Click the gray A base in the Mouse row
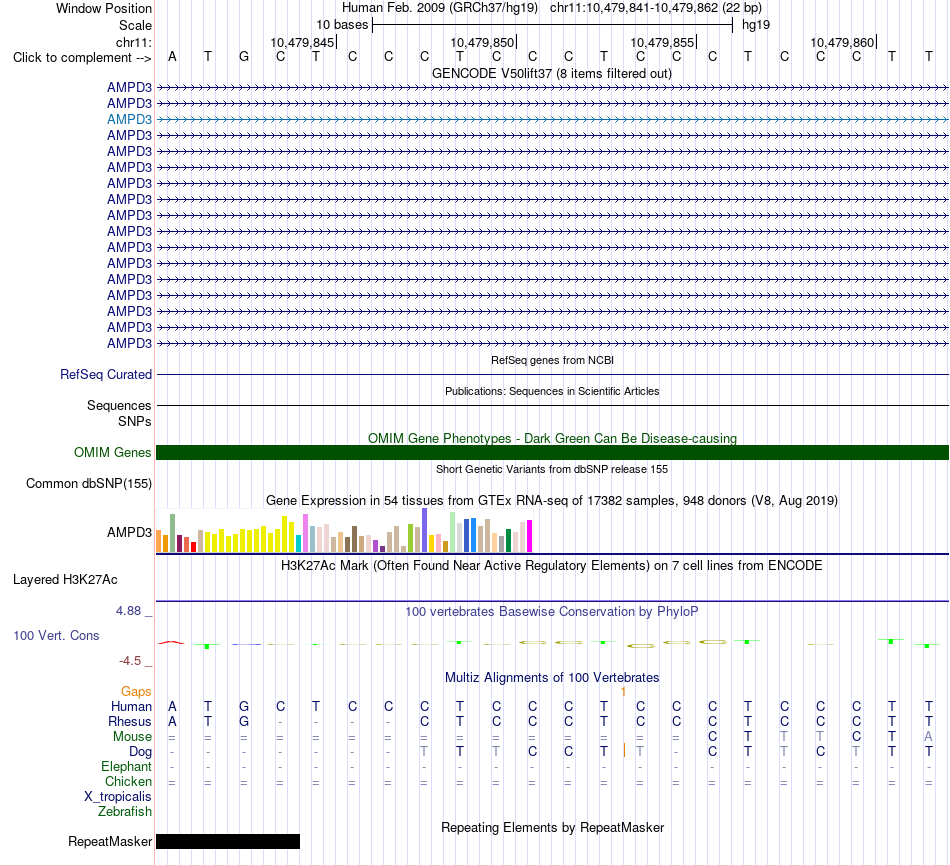The width and height of the screenshot is (950, 865). coord(928,737)
